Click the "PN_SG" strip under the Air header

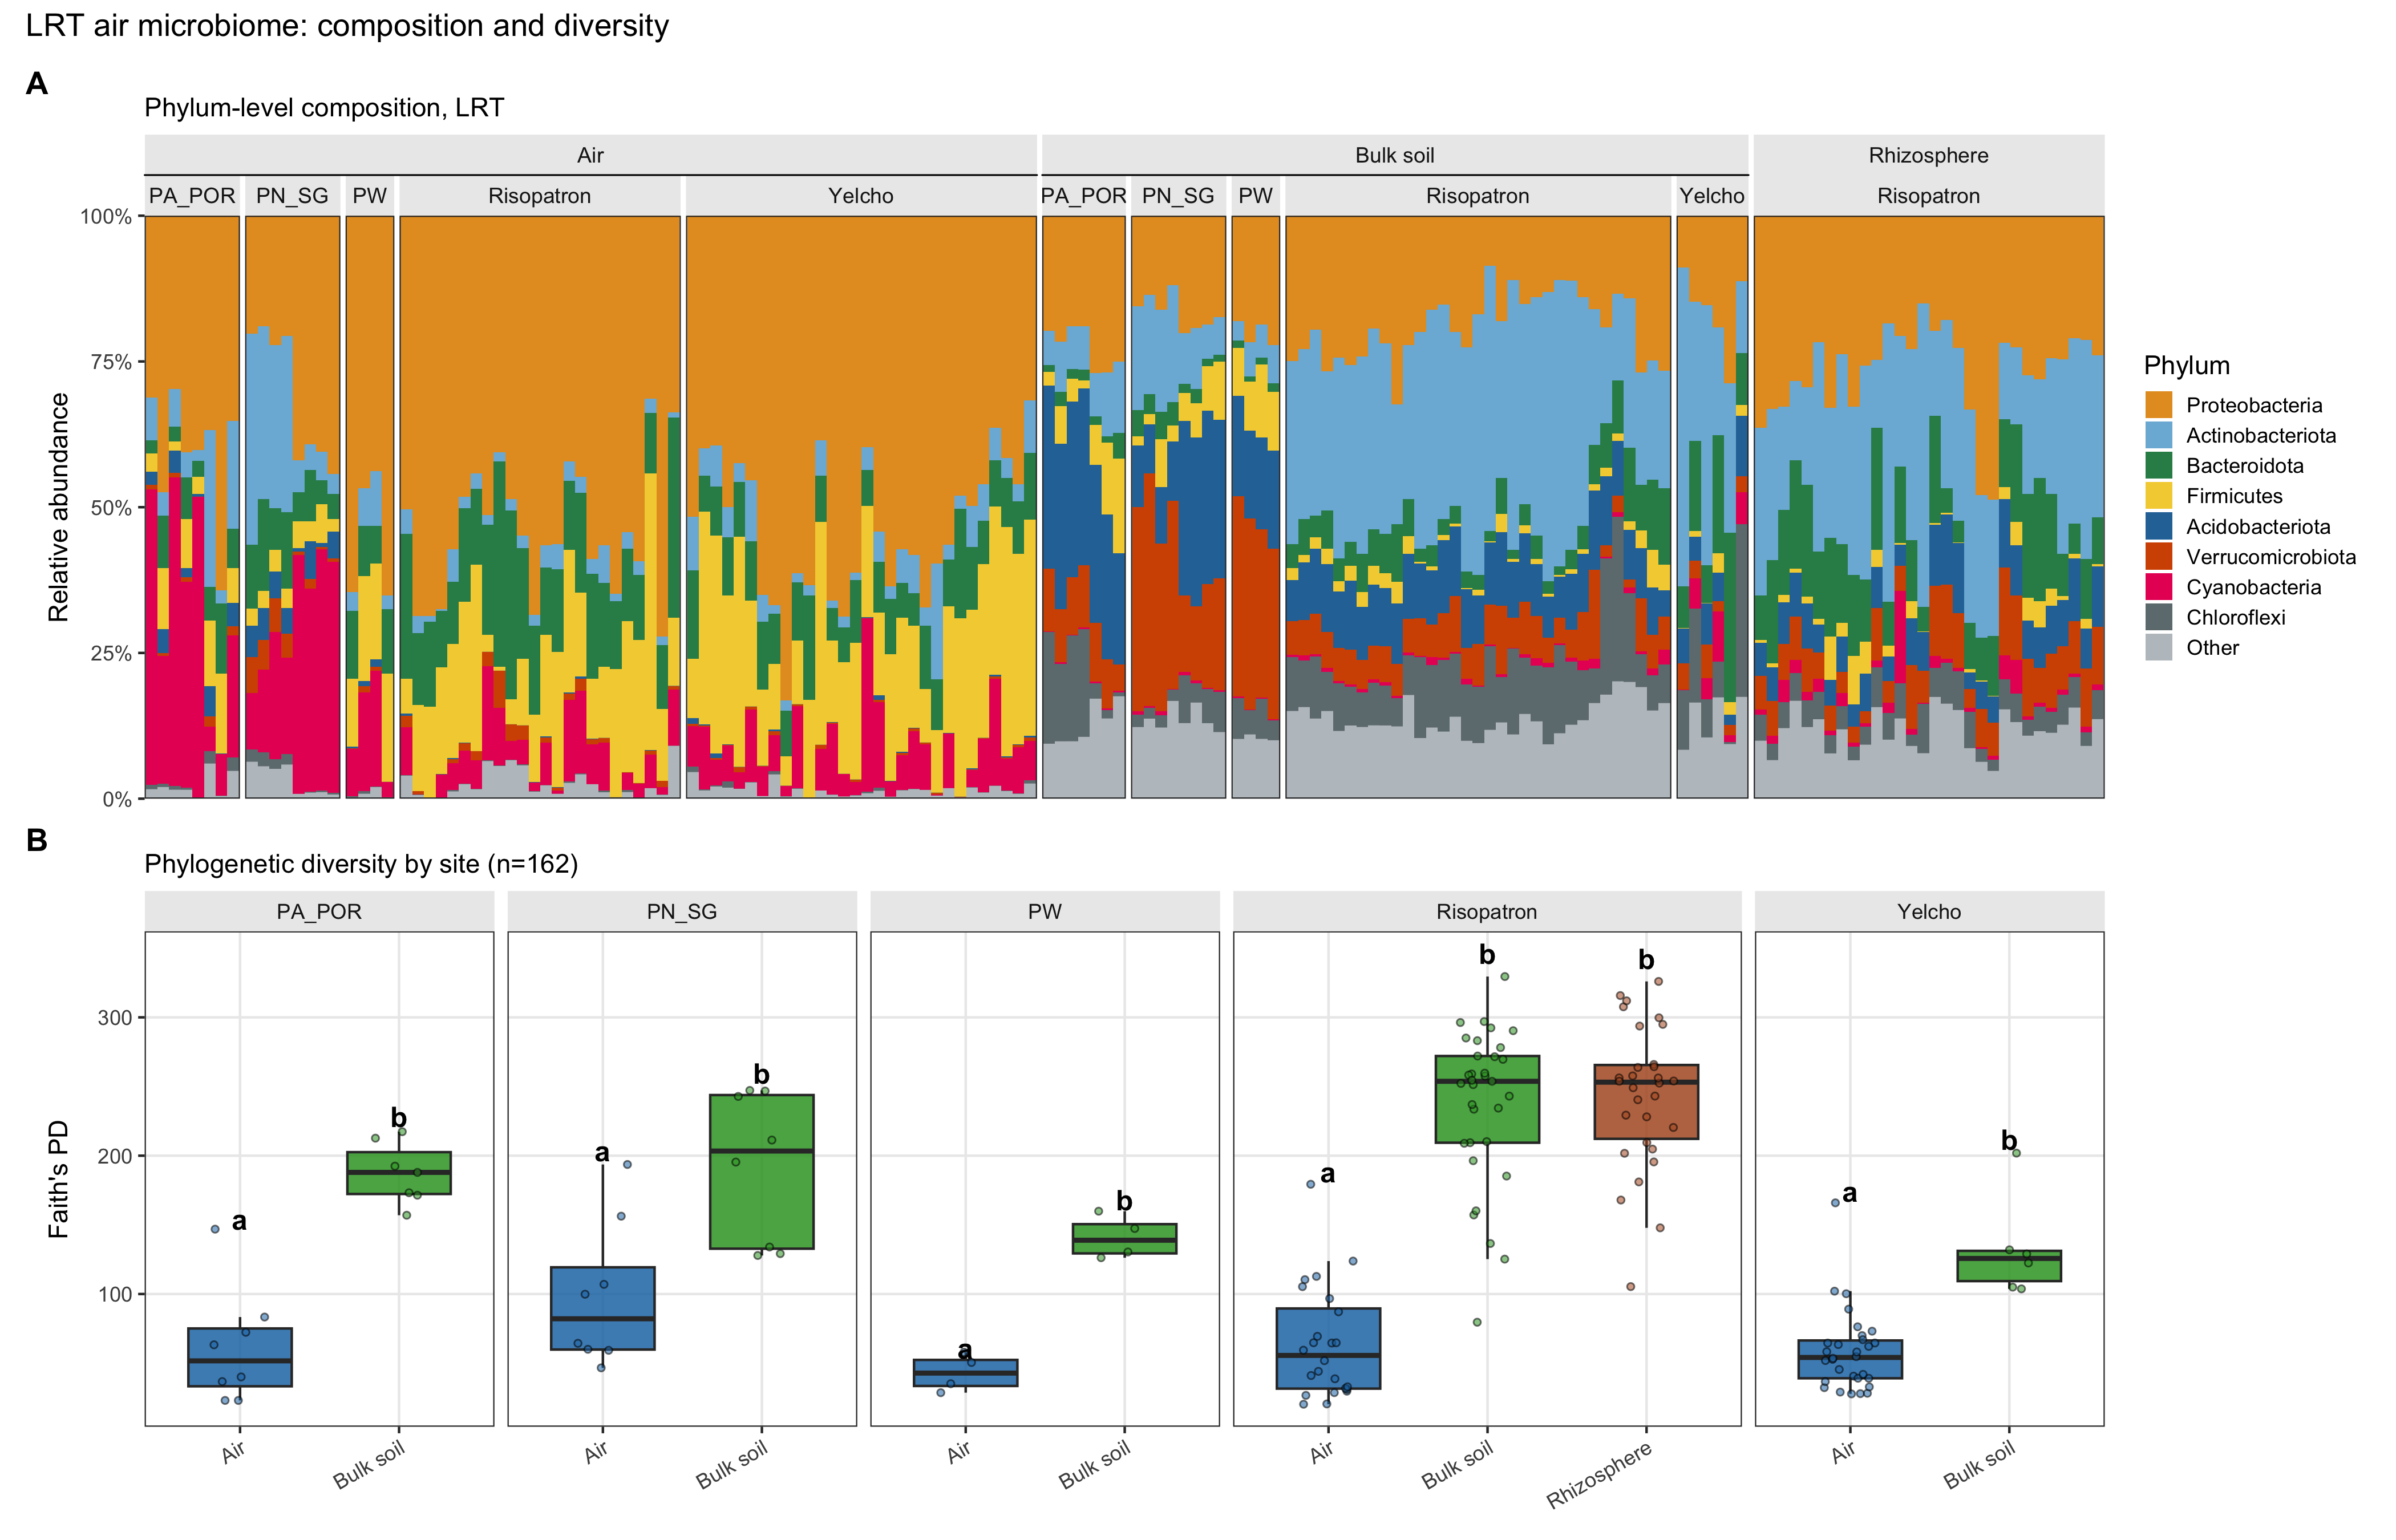[292, 196]
